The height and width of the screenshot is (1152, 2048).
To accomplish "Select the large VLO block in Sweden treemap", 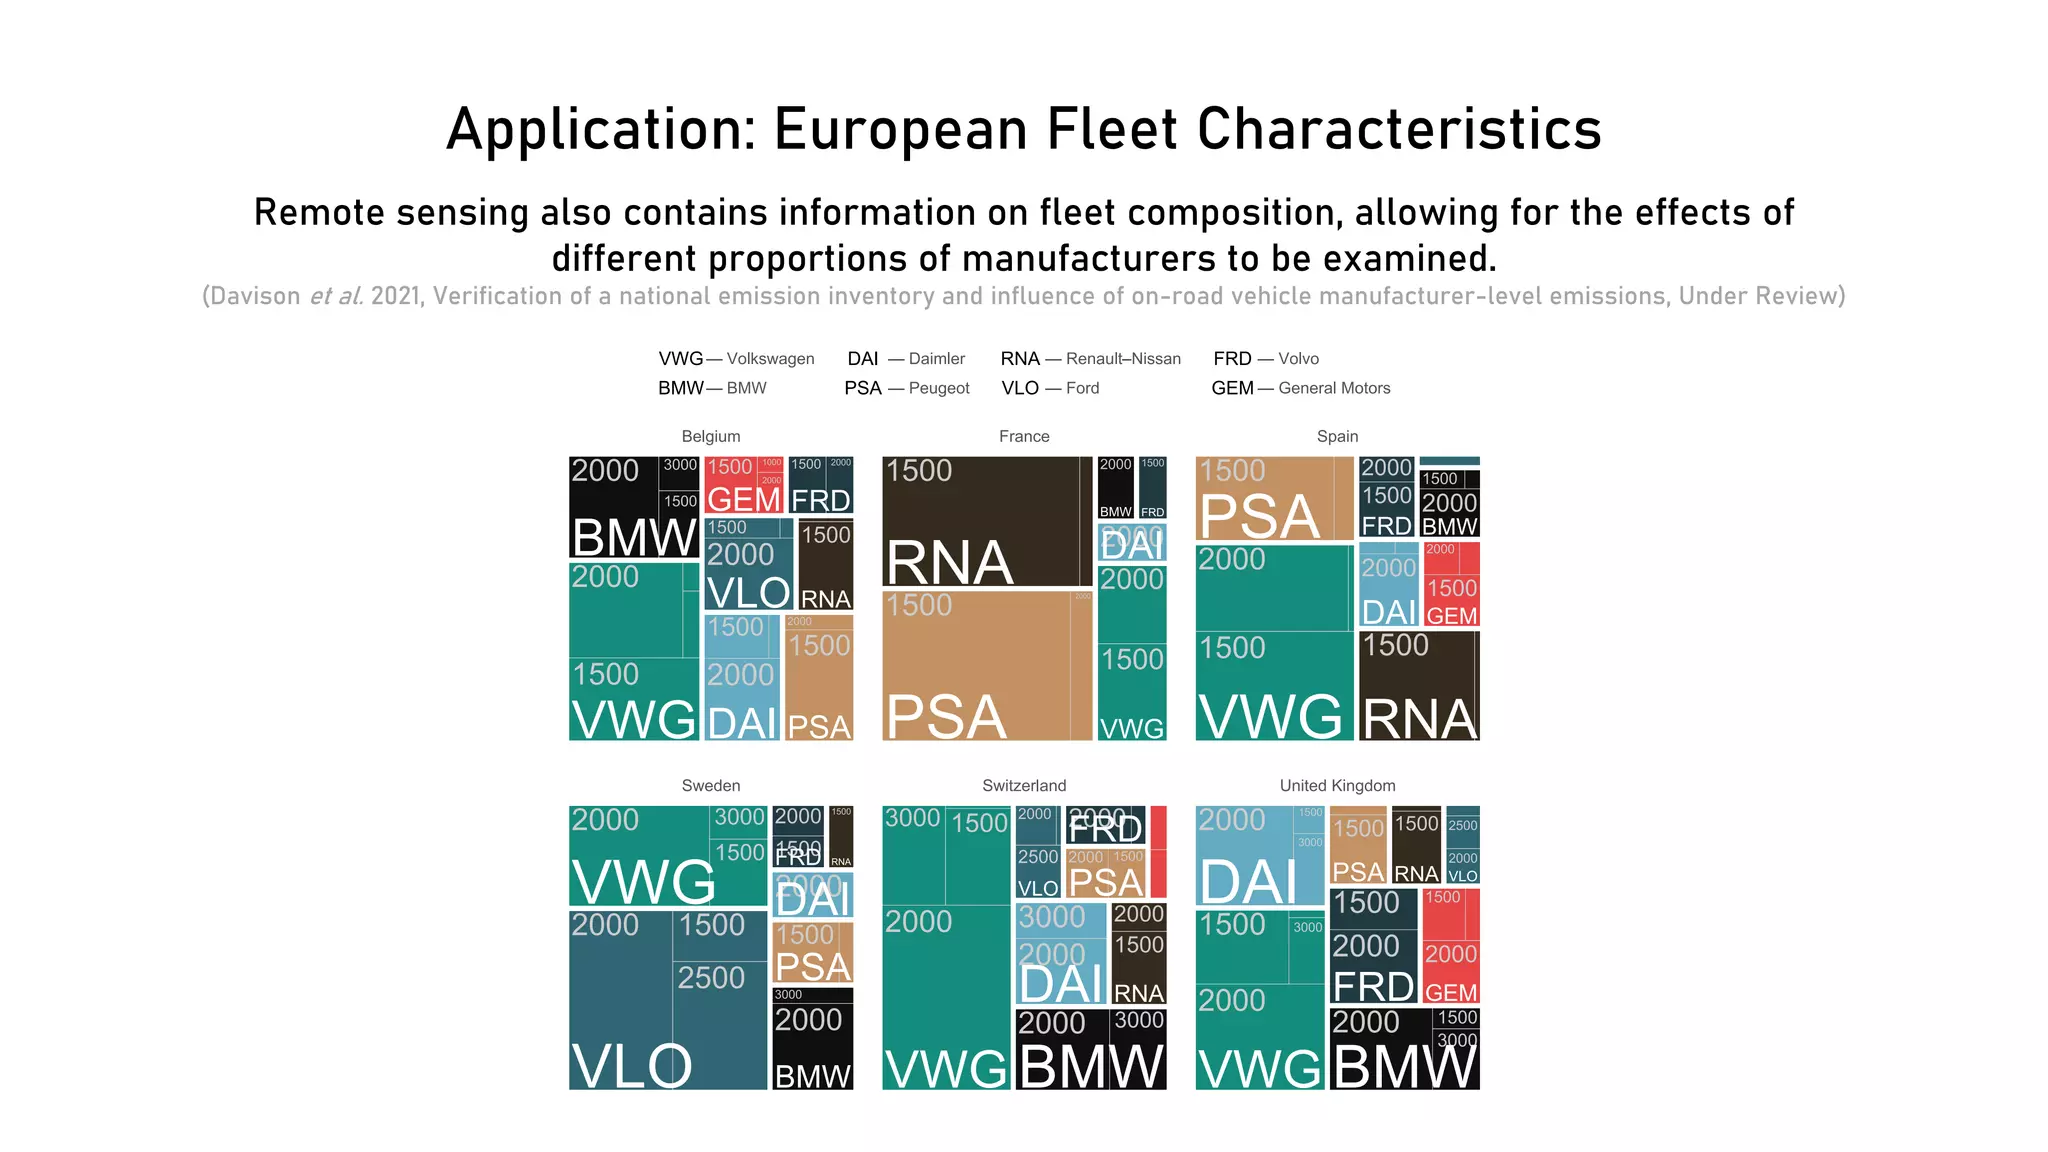I will tap(667, 1000).
